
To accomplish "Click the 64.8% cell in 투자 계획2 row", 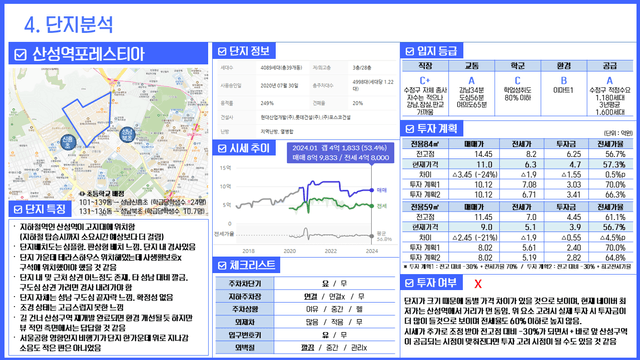I will coord(615,258).
